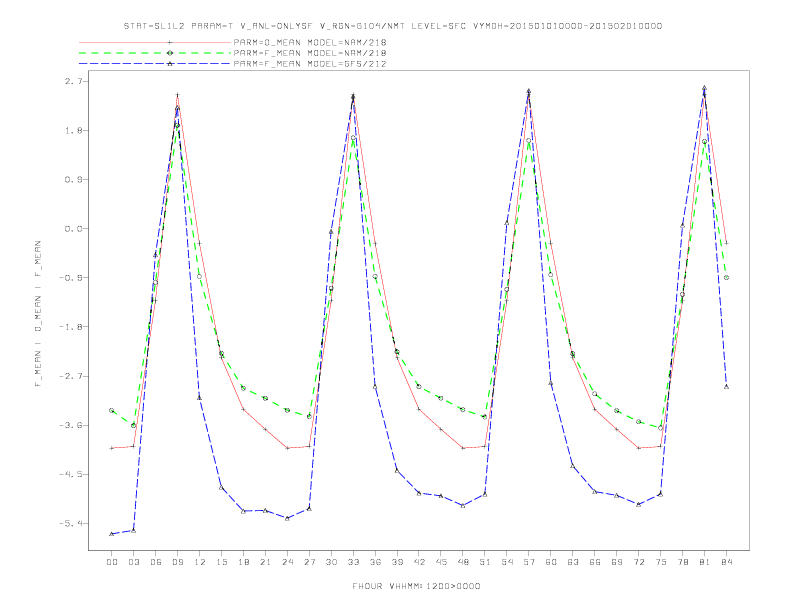Click x-axis forecast hour label 12

coord(200,562)
